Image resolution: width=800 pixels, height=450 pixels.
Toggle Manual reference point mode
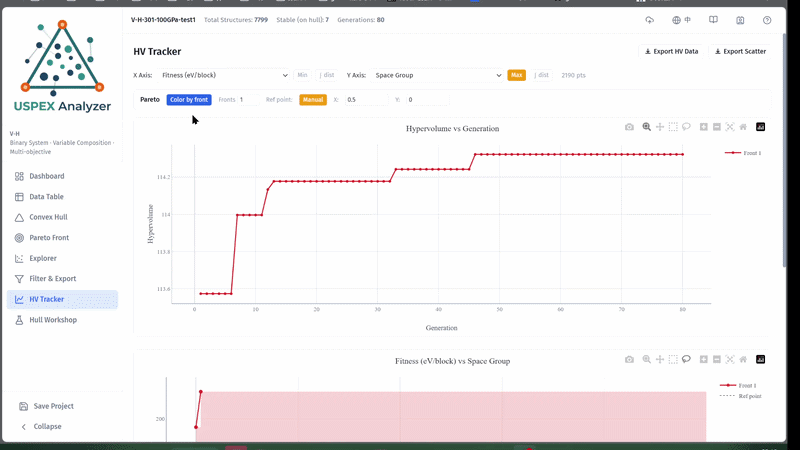coord(313,99)
